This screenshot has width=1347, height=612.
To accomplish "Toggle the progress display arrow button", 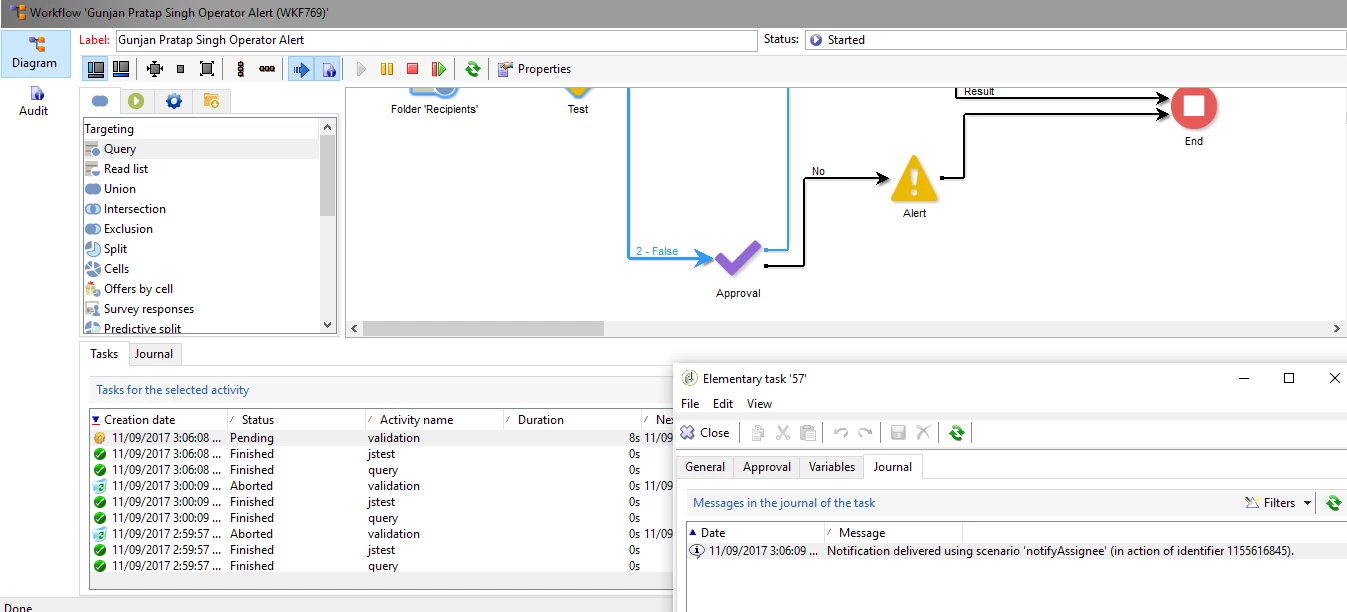I will (300, 69).
